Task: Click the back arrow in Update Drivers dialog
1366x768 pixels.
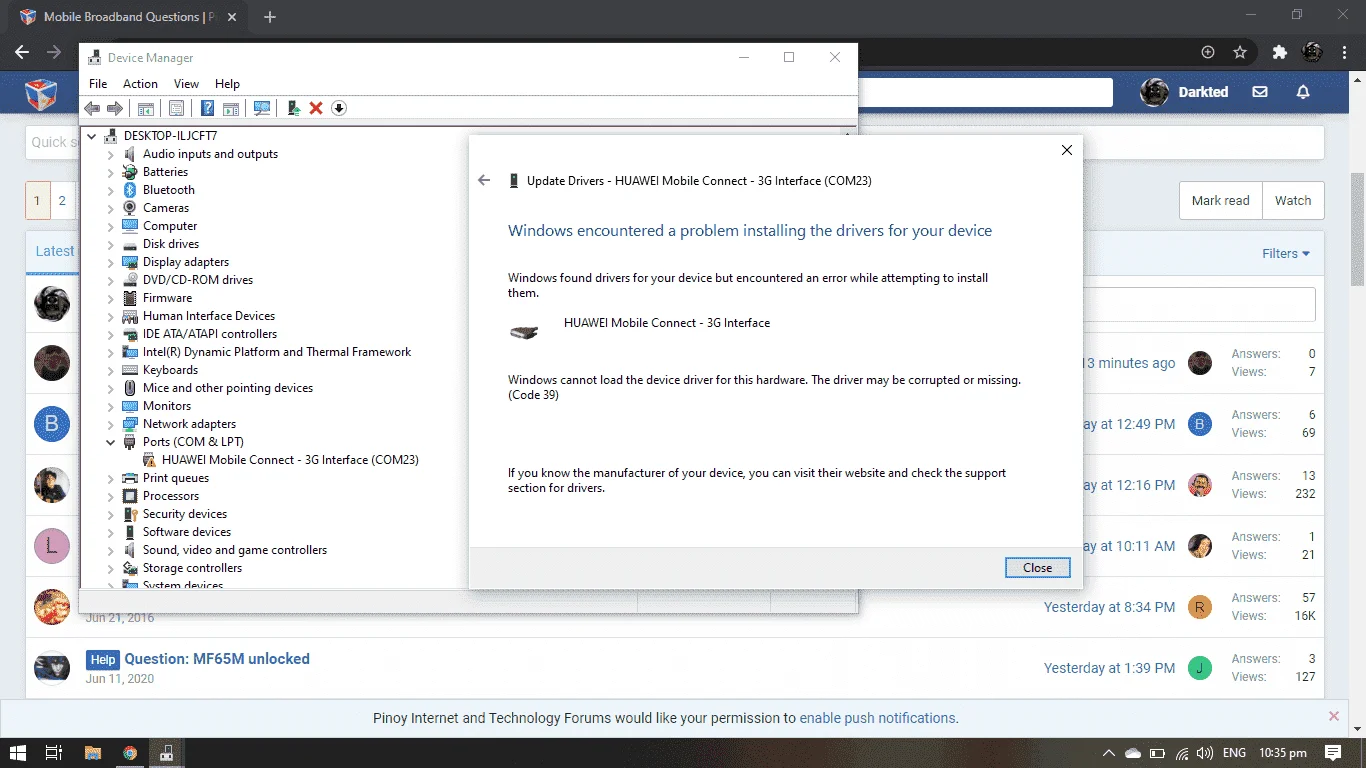Action: 484,180
